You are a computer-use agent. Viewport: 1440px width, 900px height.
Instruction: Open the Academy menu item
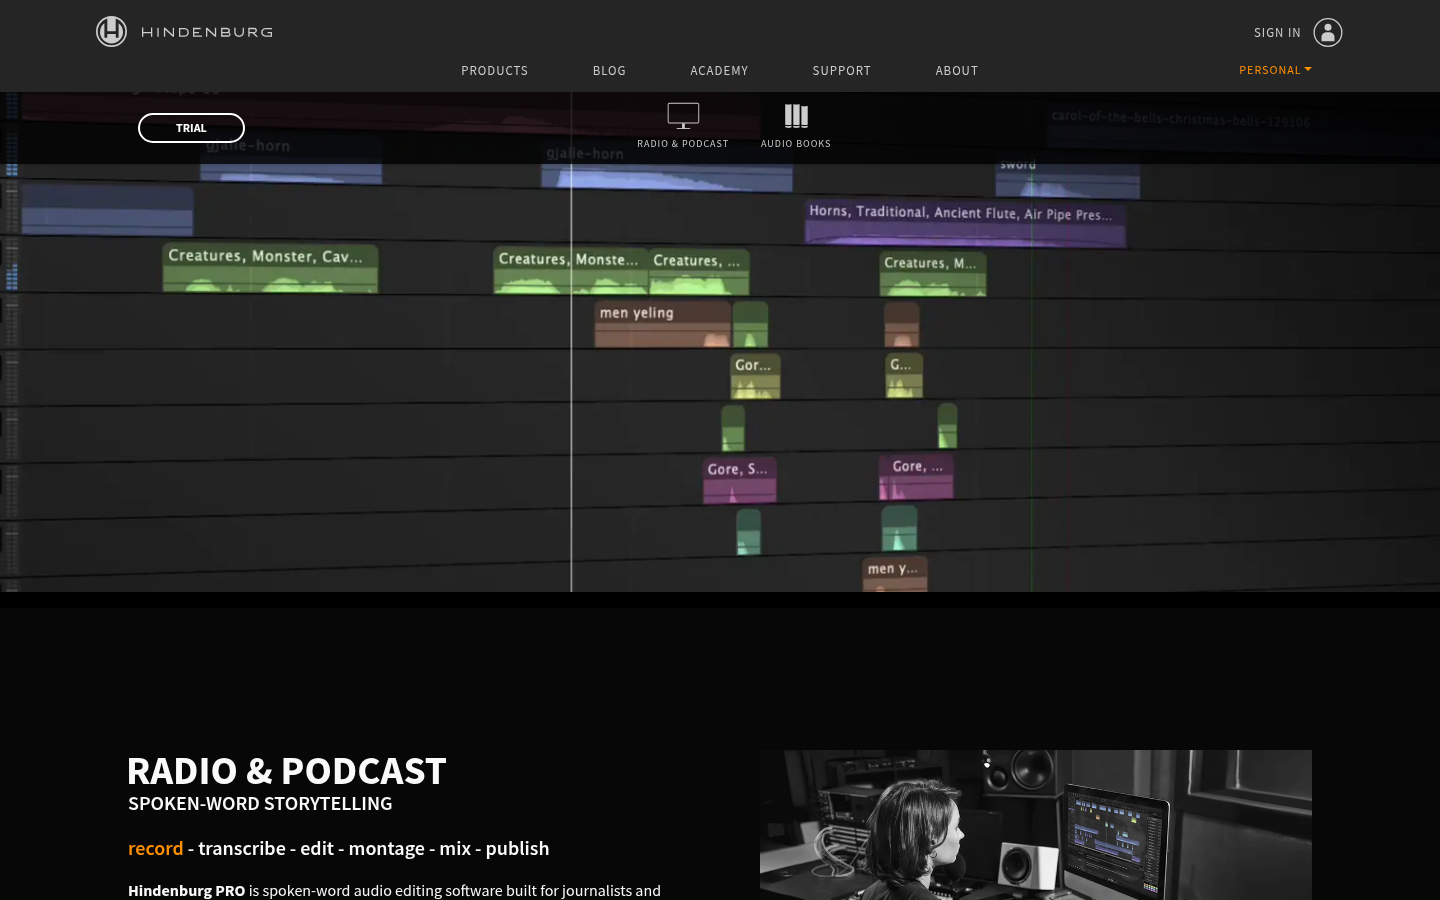tap(719, 70)
